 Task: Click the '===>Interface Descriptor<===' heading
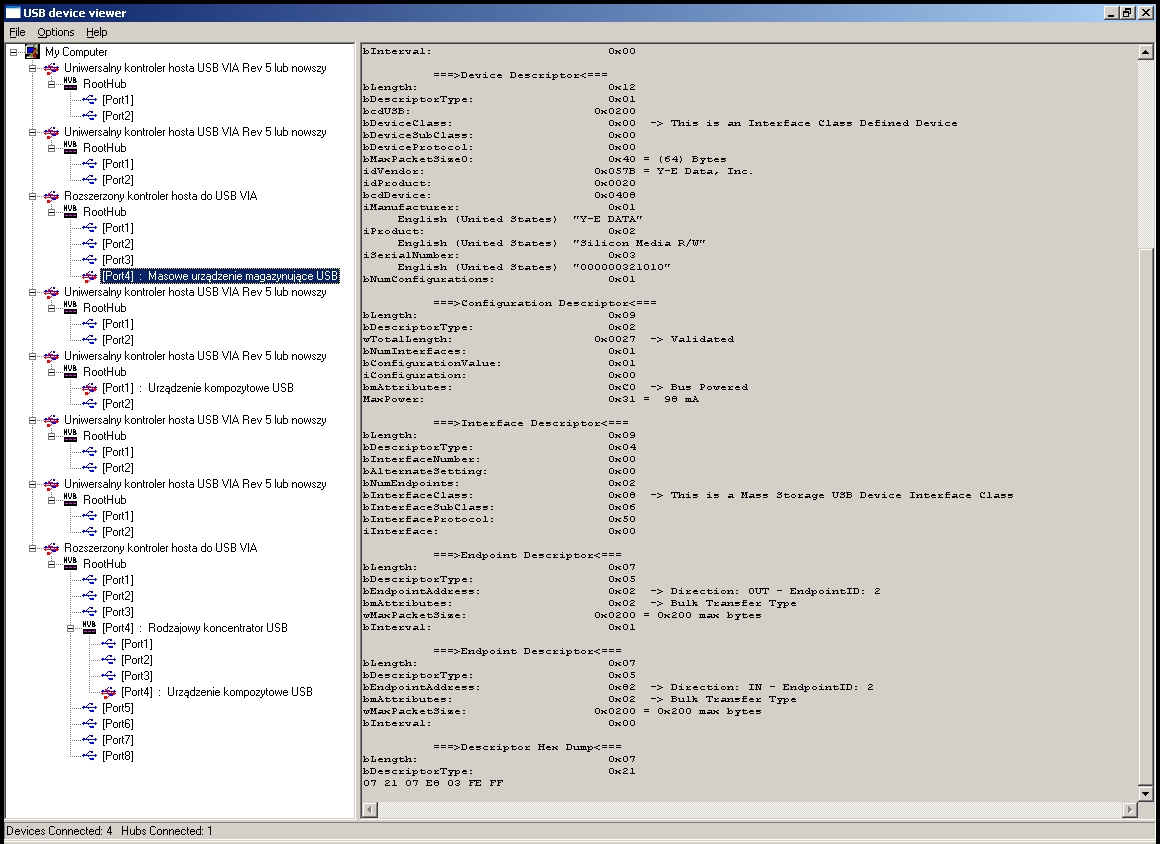530,423
